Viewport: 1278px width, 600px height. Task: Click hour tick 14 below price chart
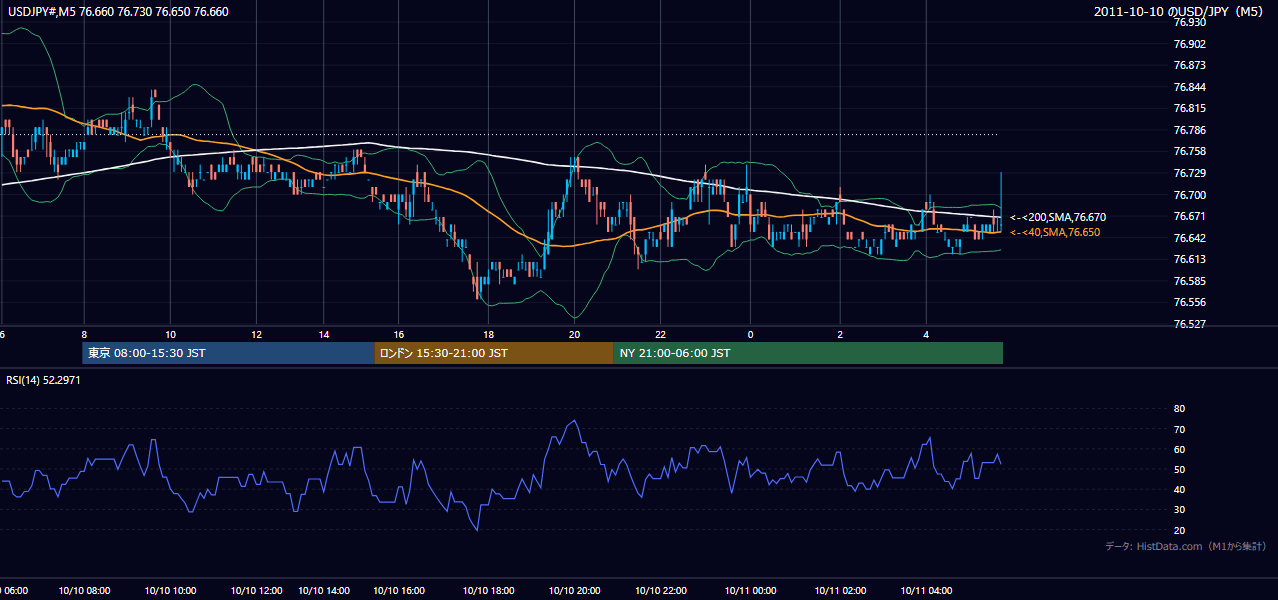pyautogui.click(x=324, y=334)
